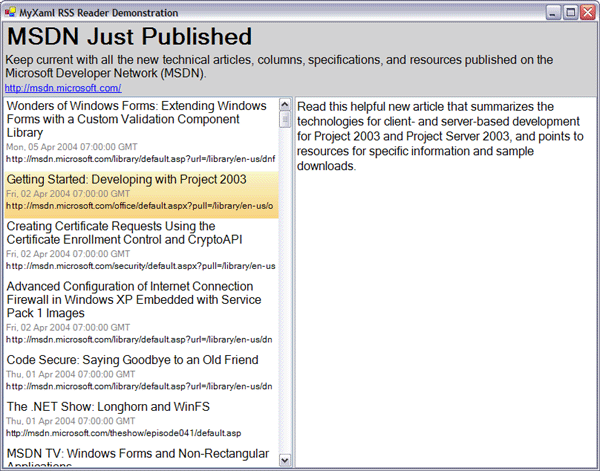Image resolution: width=600 pixels, height=471 pixels.
Task: Click the article list scrollbar thumb
Action: coord(285,119)
